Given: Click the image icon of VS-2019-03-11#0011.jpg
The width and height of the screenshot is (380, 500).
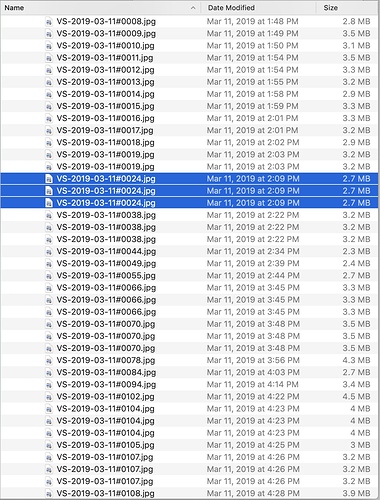Looking at the screenshot, I should (x=49, y=58).
